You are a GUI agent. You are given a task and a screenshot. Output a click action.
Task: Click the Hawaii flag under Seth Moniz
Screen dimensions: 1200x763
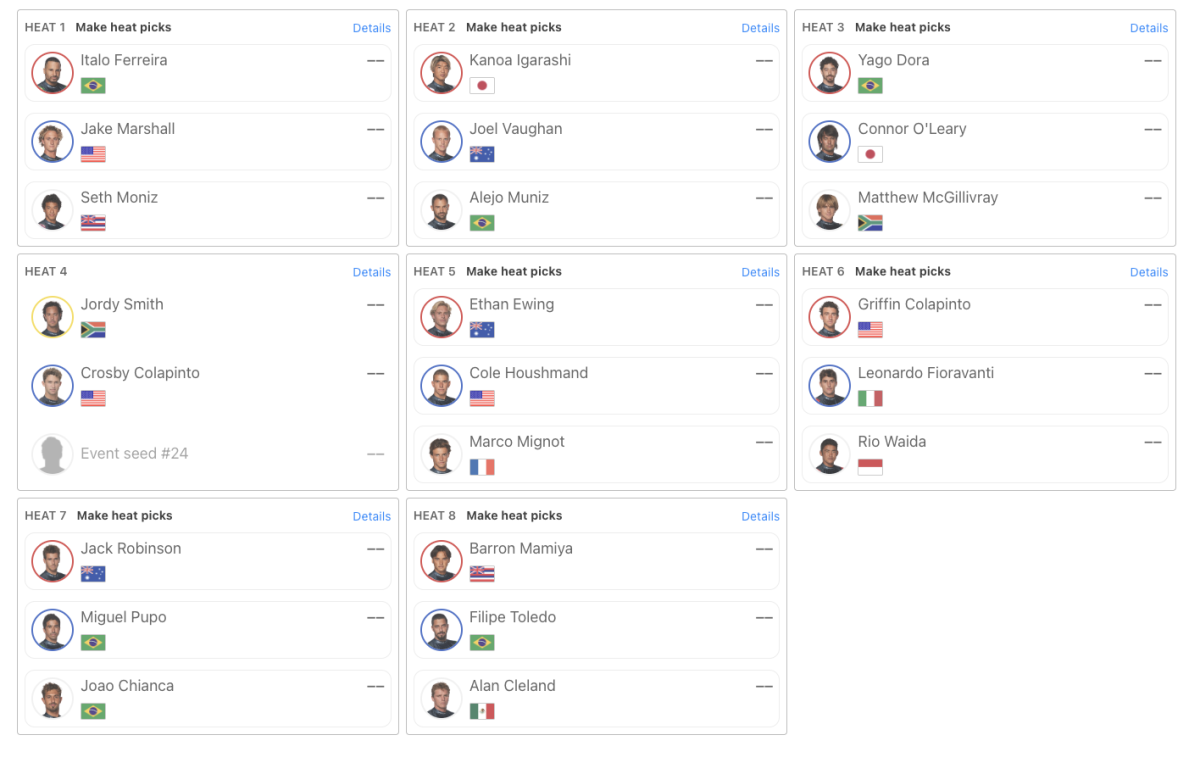93,223
